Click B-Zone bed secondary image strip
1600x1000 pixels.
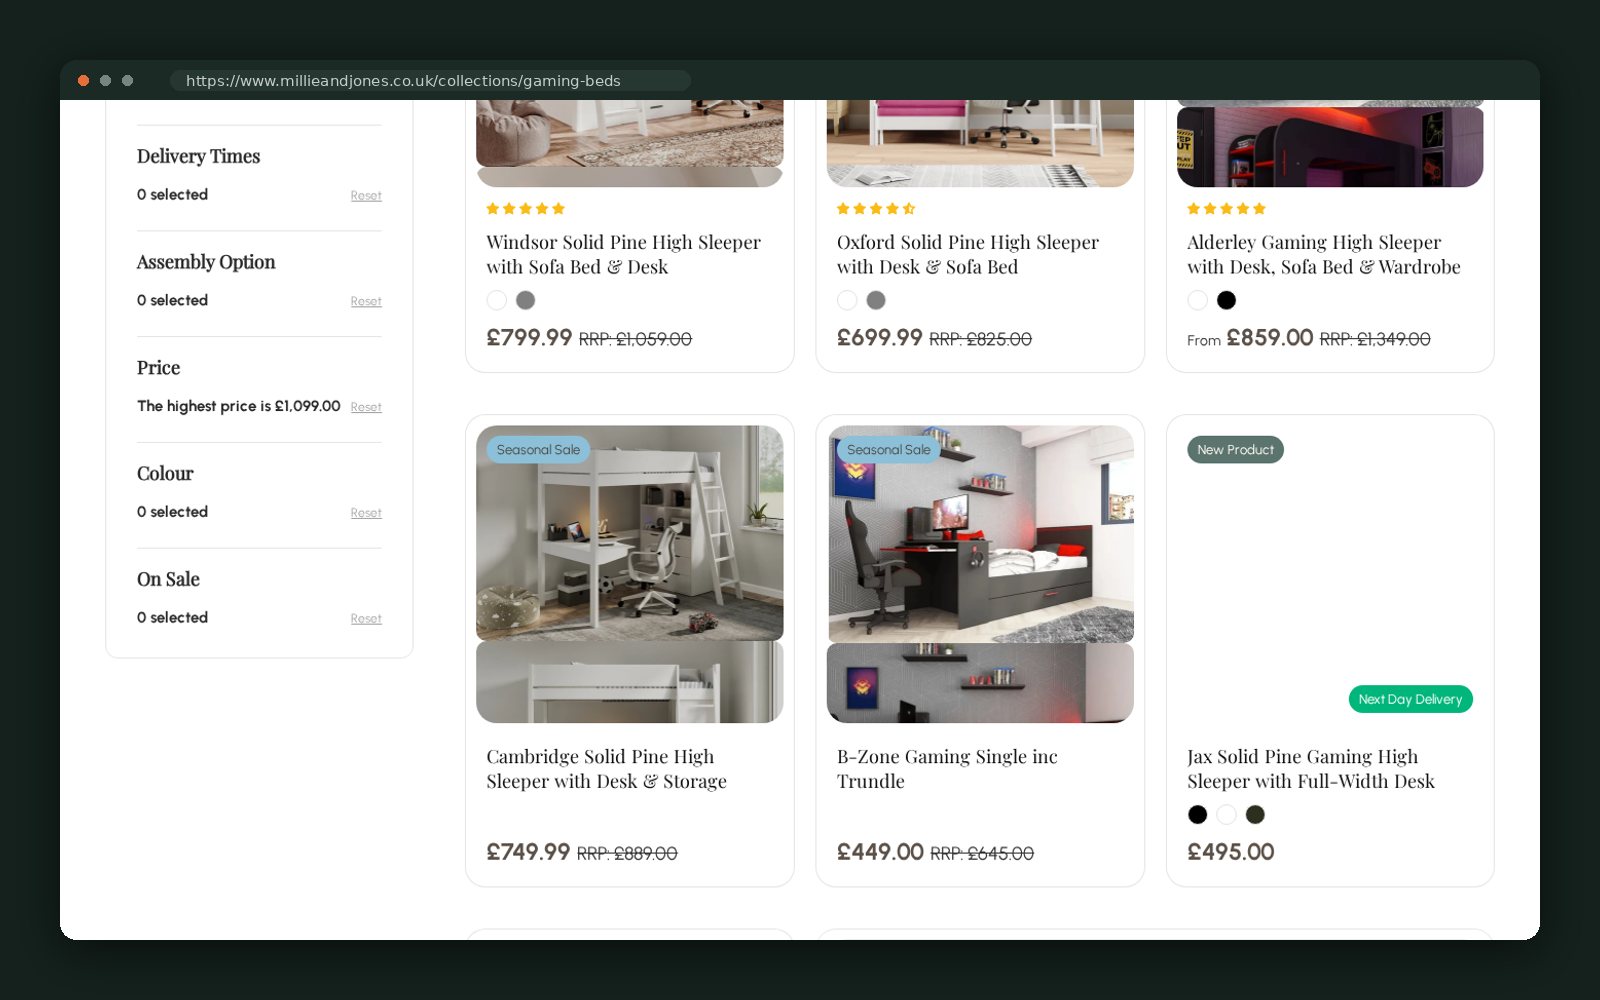pos(980,683)
